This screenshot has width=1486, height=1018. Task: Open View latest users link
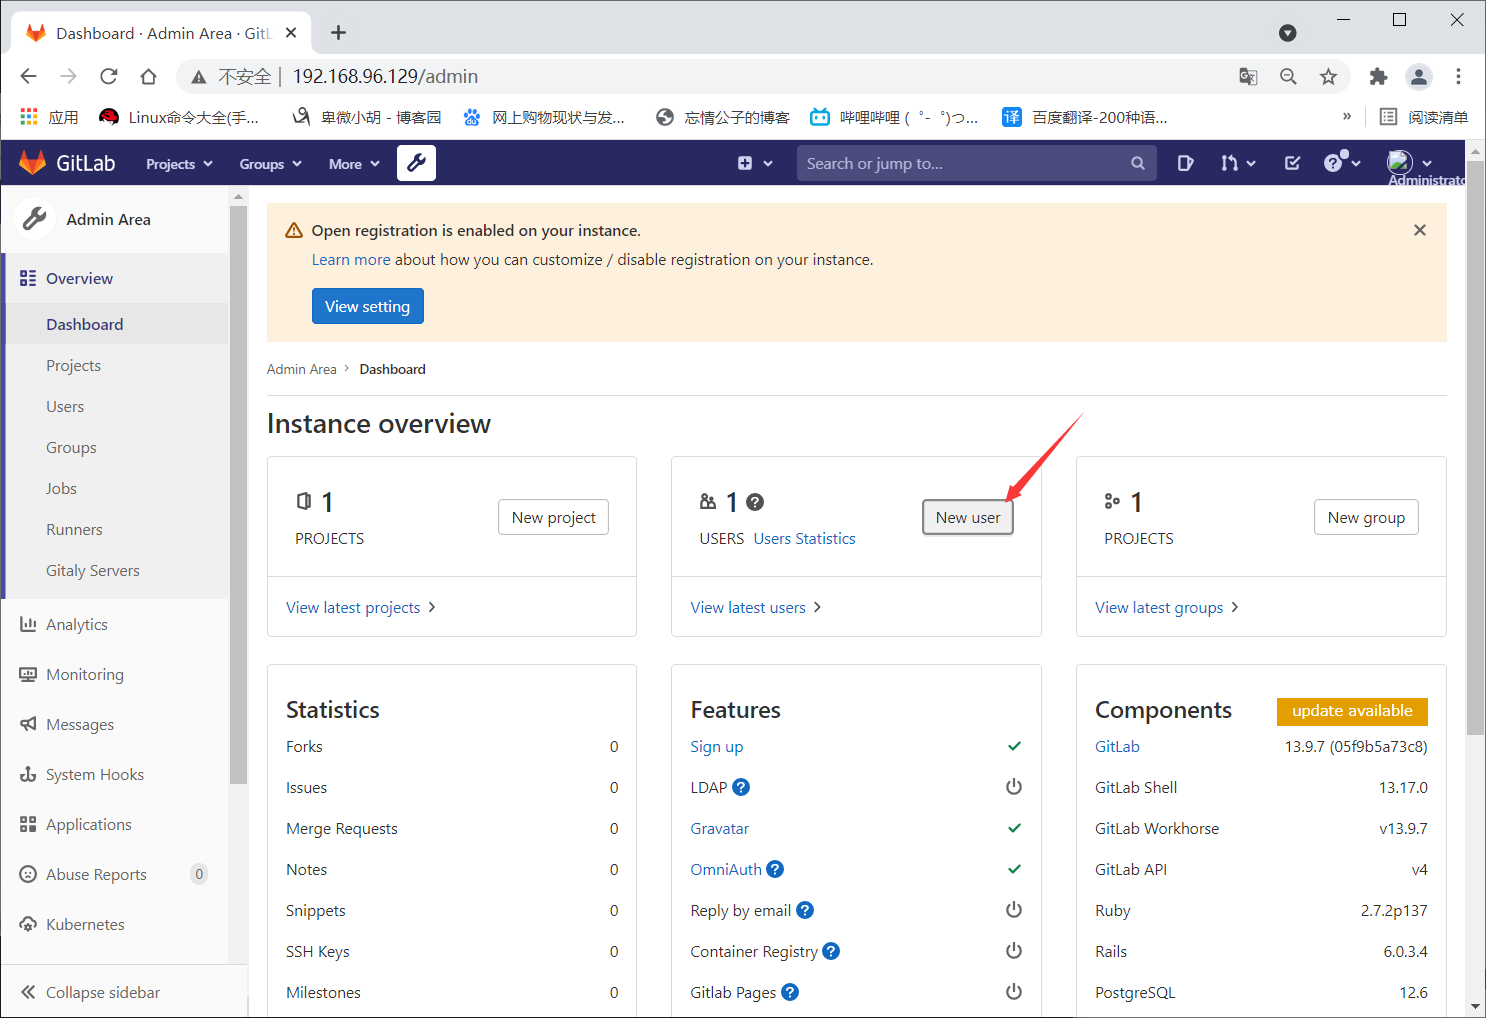pos(755,607)
